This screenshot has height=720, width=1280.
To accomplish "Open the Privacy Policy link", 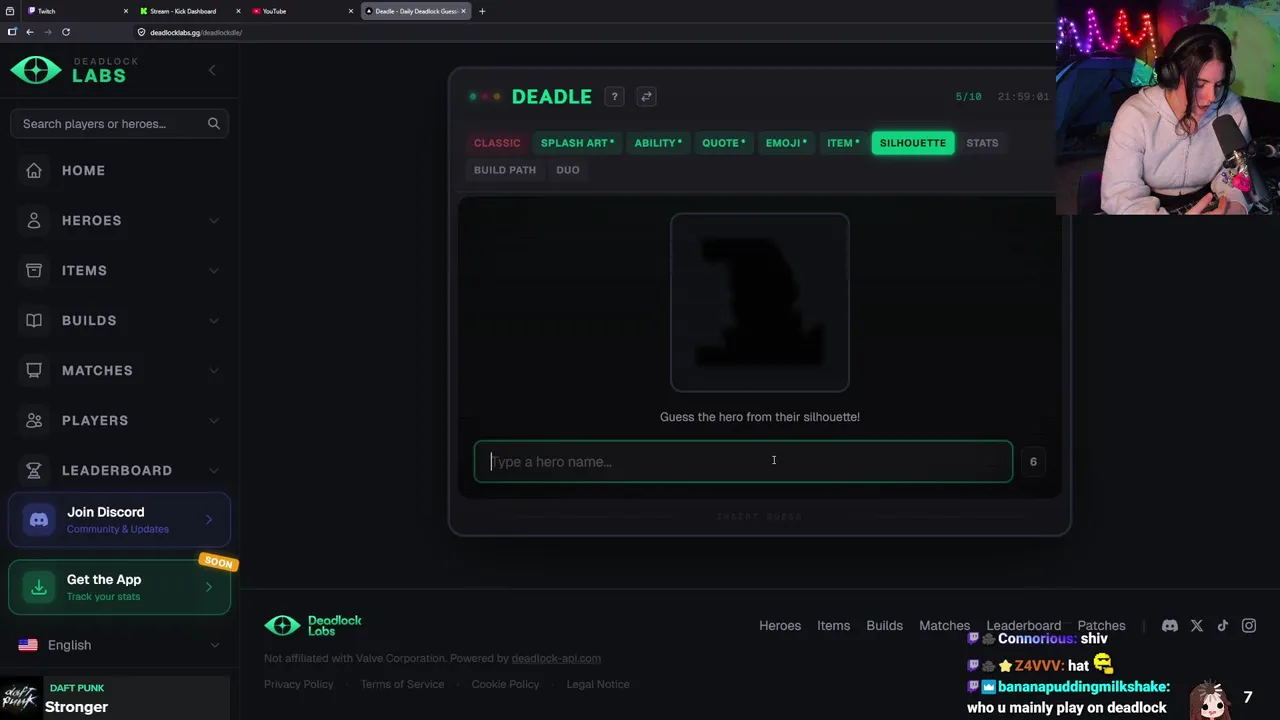I will pyautogui.click(x=298, y=684).
